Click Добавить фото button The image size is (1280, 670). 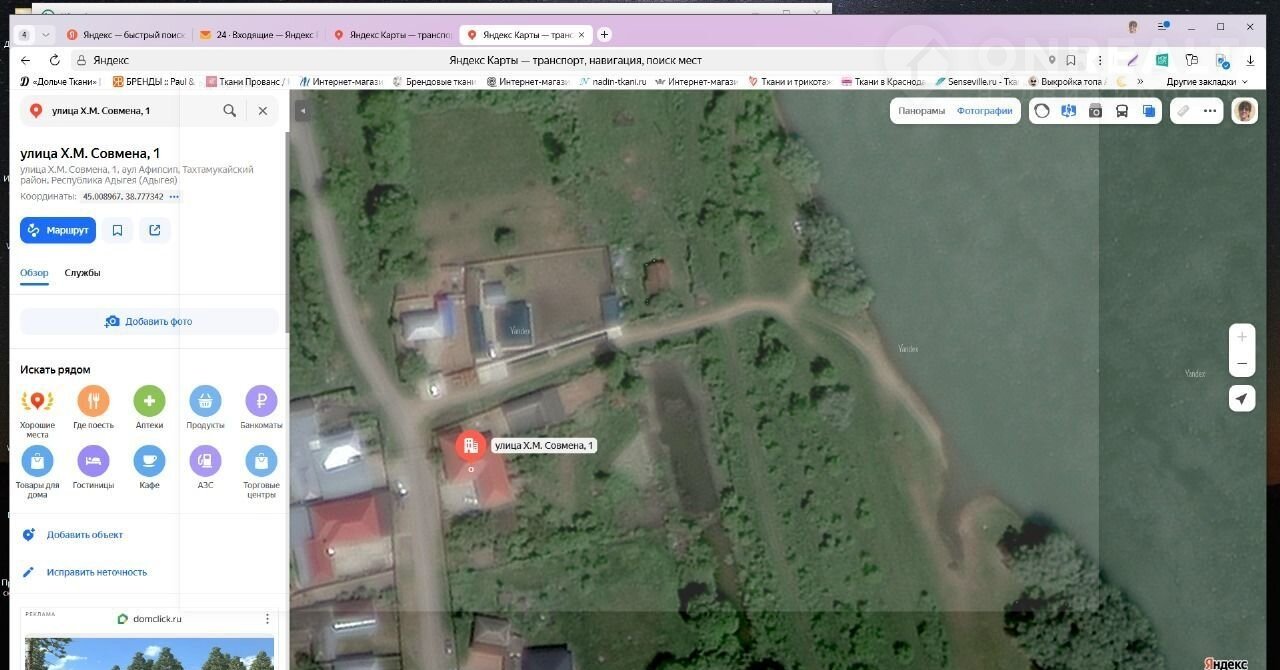[149, 321]
